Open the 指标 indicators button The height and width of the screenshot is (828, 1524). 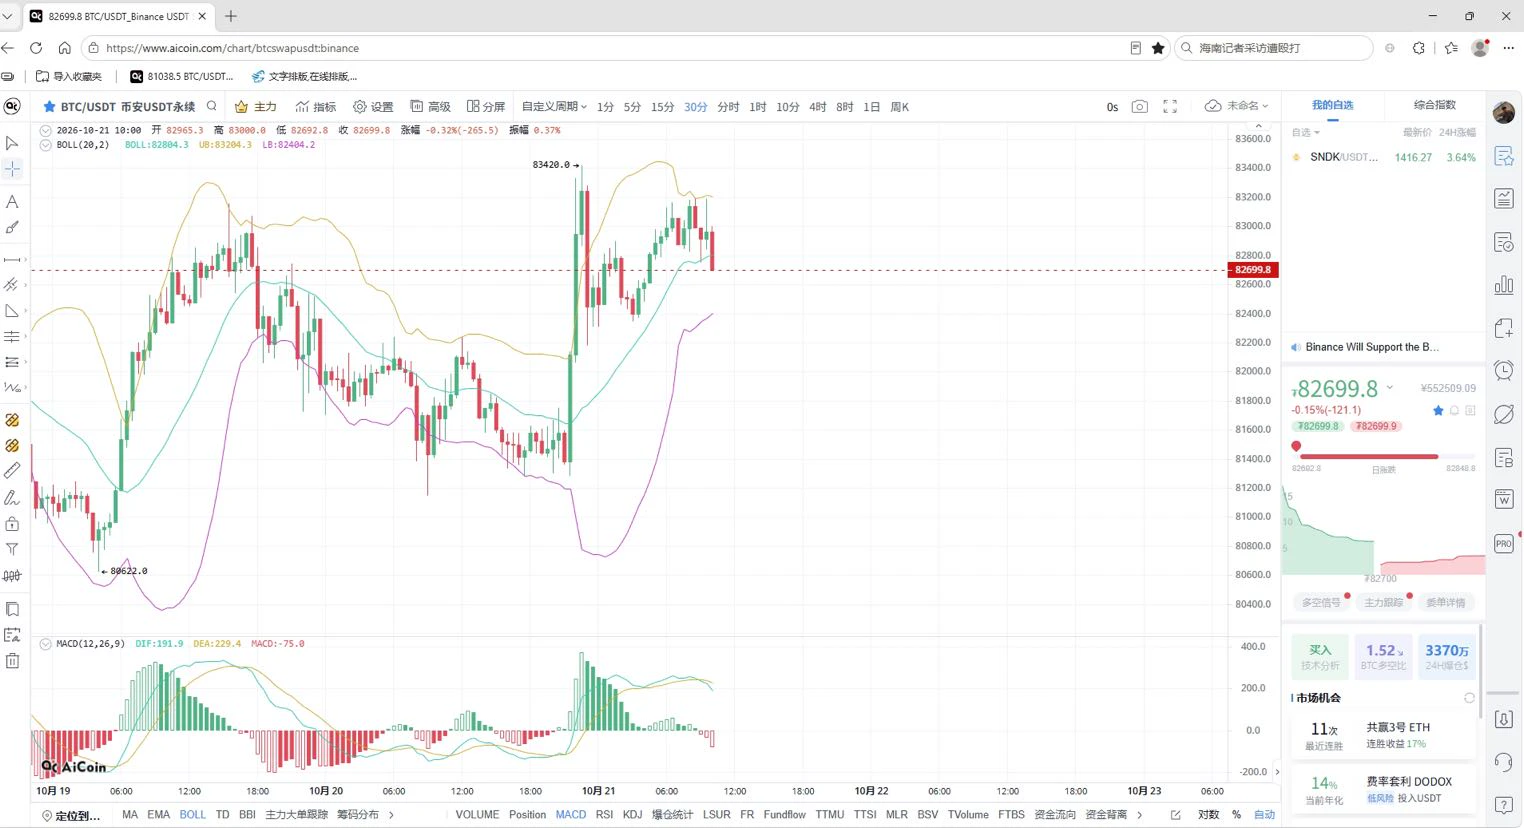tap(316, 106)
